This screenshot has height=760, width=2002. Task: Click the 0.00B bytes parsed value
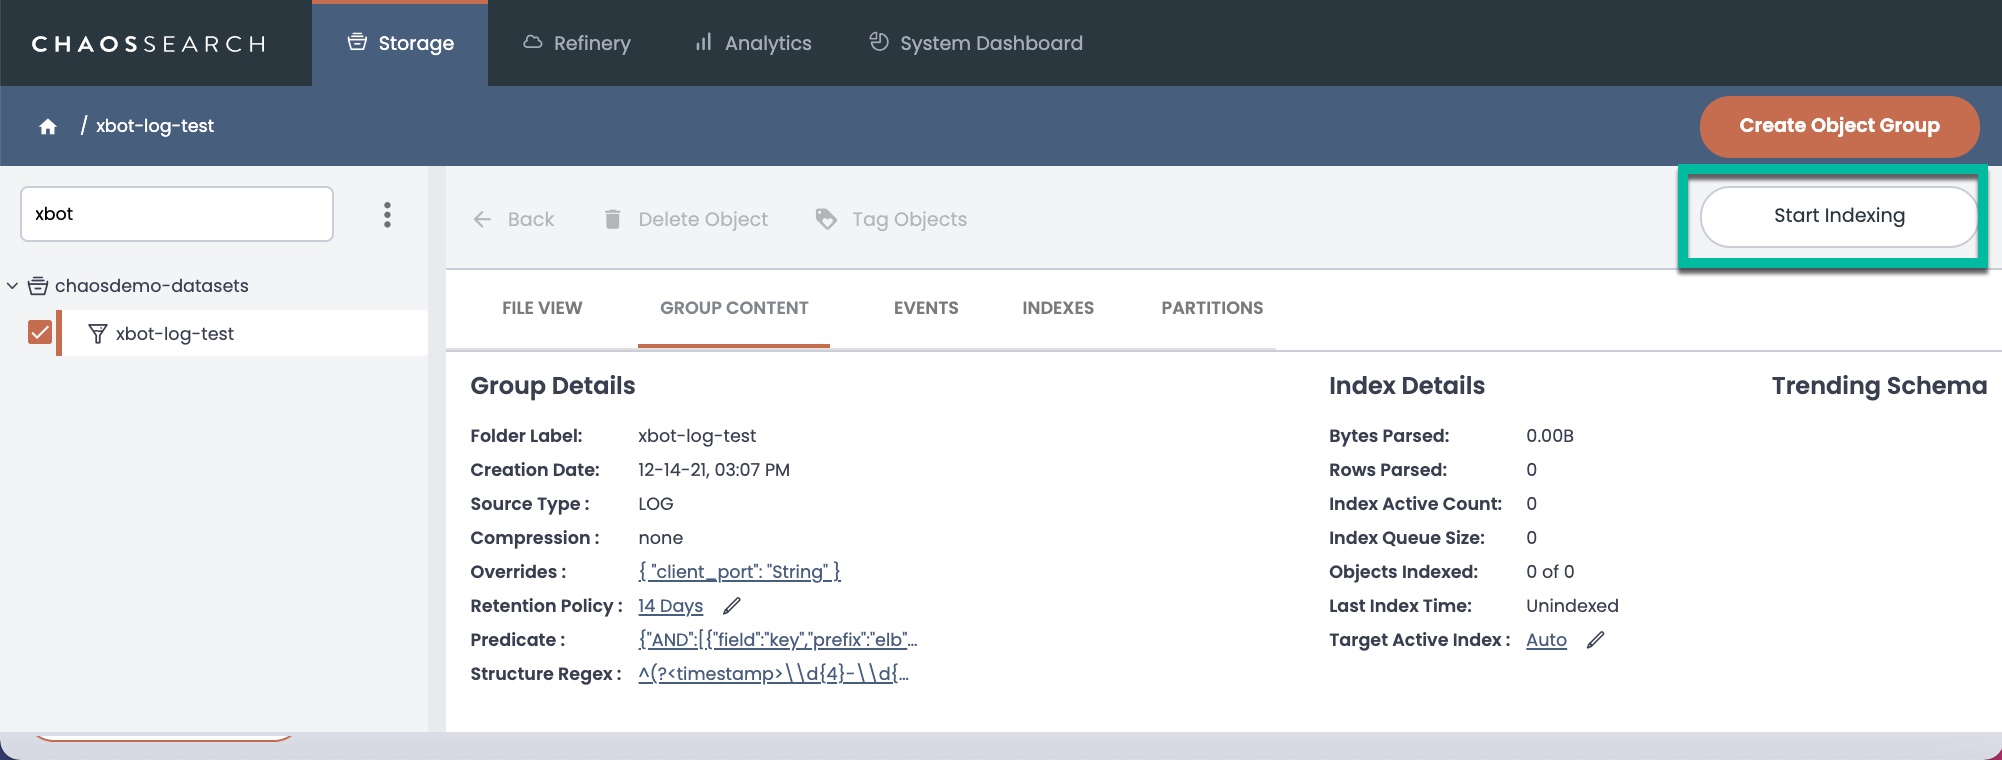tap(1550, 436)
